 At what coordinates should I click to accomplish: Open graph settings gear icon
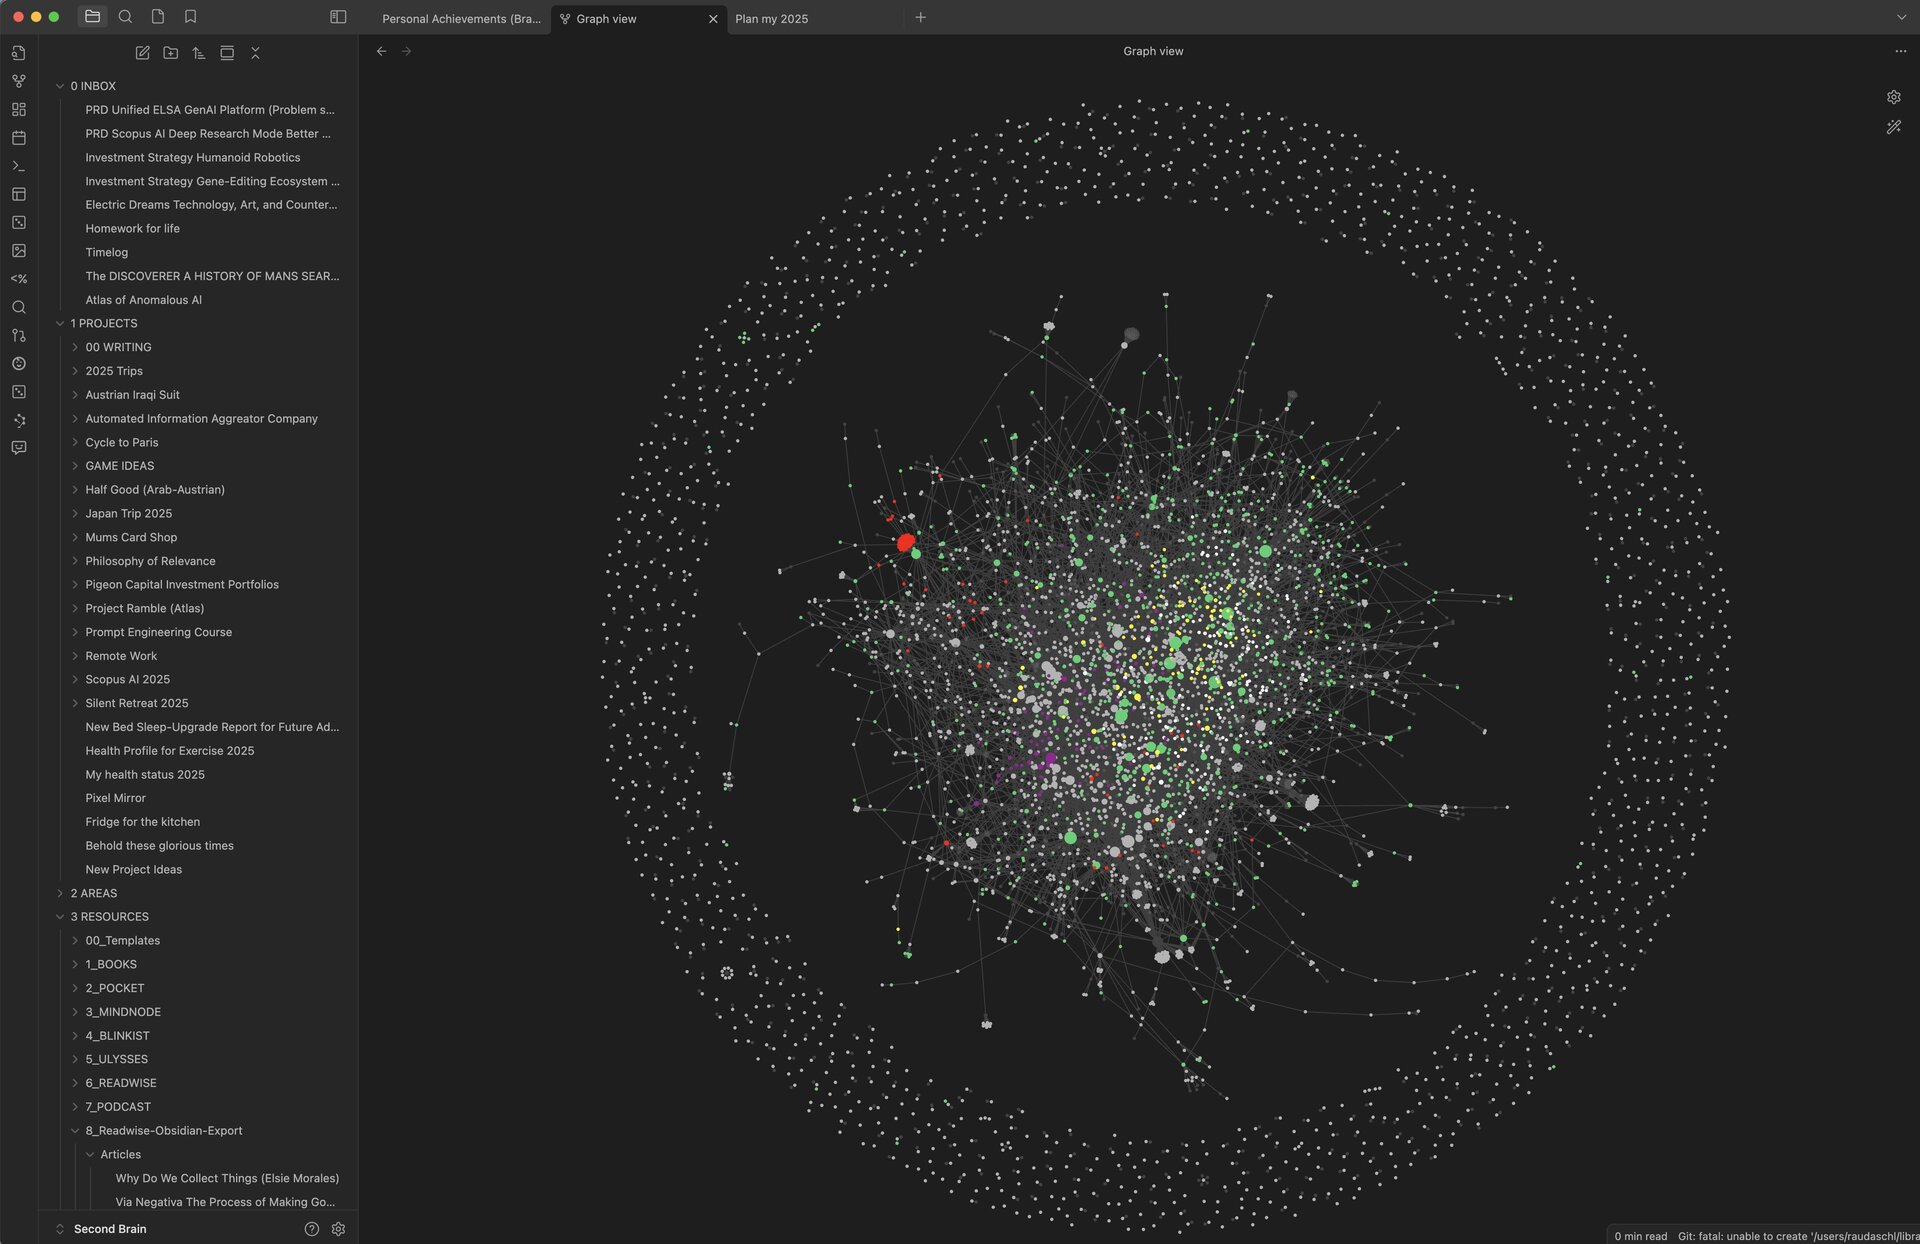tap(1893, 97)
